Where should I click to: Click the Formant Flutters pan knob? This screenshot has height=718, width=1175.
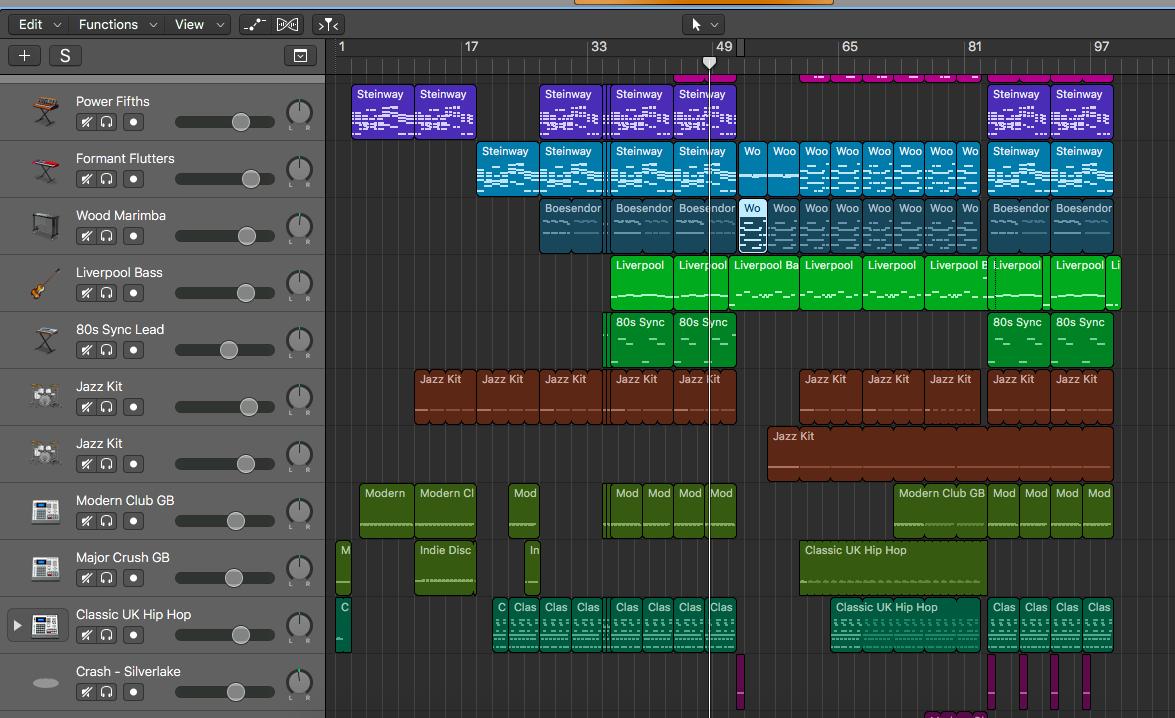[x=300, y=169]
